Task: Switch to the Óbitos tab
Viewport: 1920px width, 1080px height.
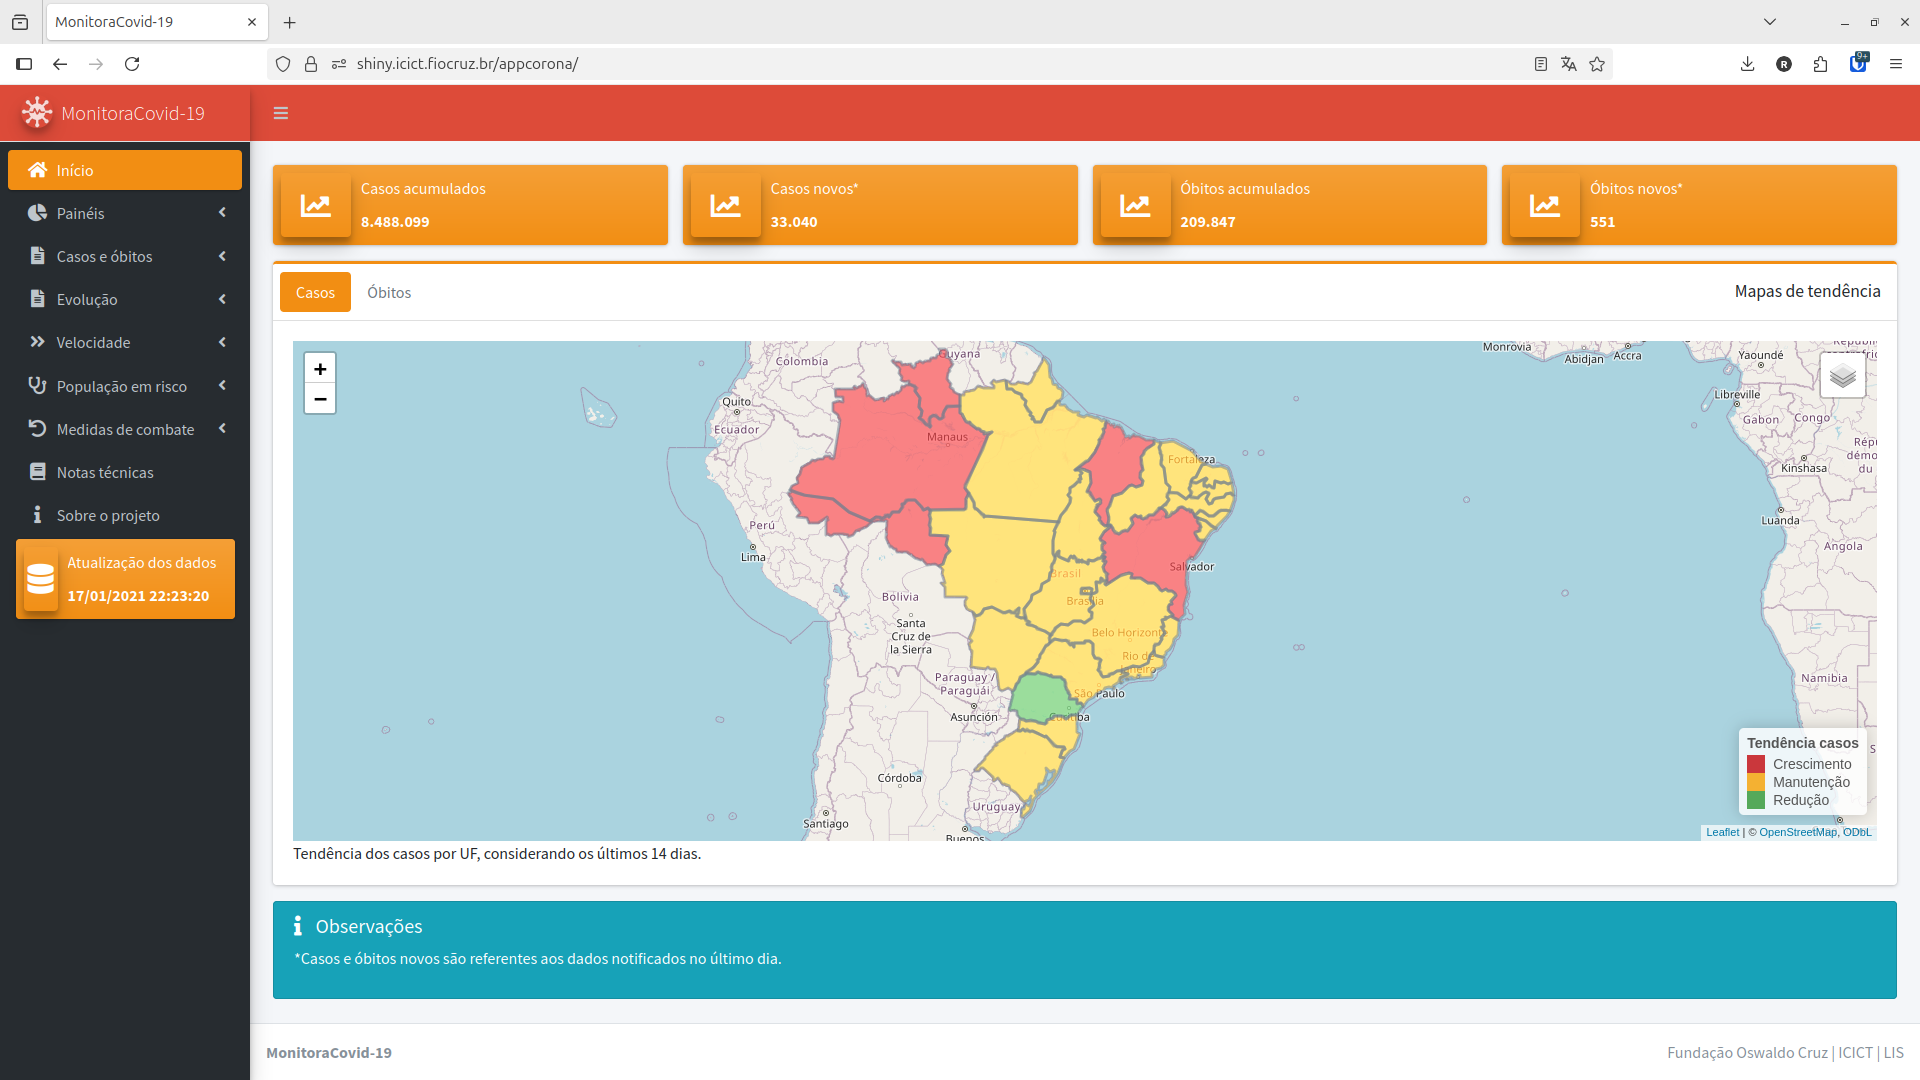Action: point(389,292)
